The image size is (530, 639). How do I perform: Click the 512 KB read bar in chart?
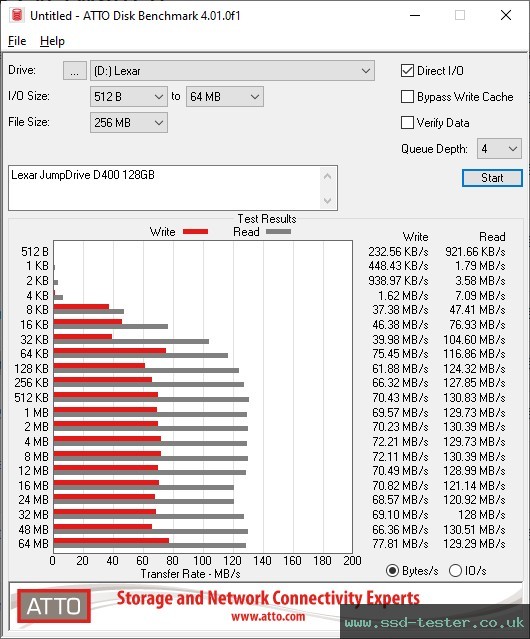click(151, 400)
